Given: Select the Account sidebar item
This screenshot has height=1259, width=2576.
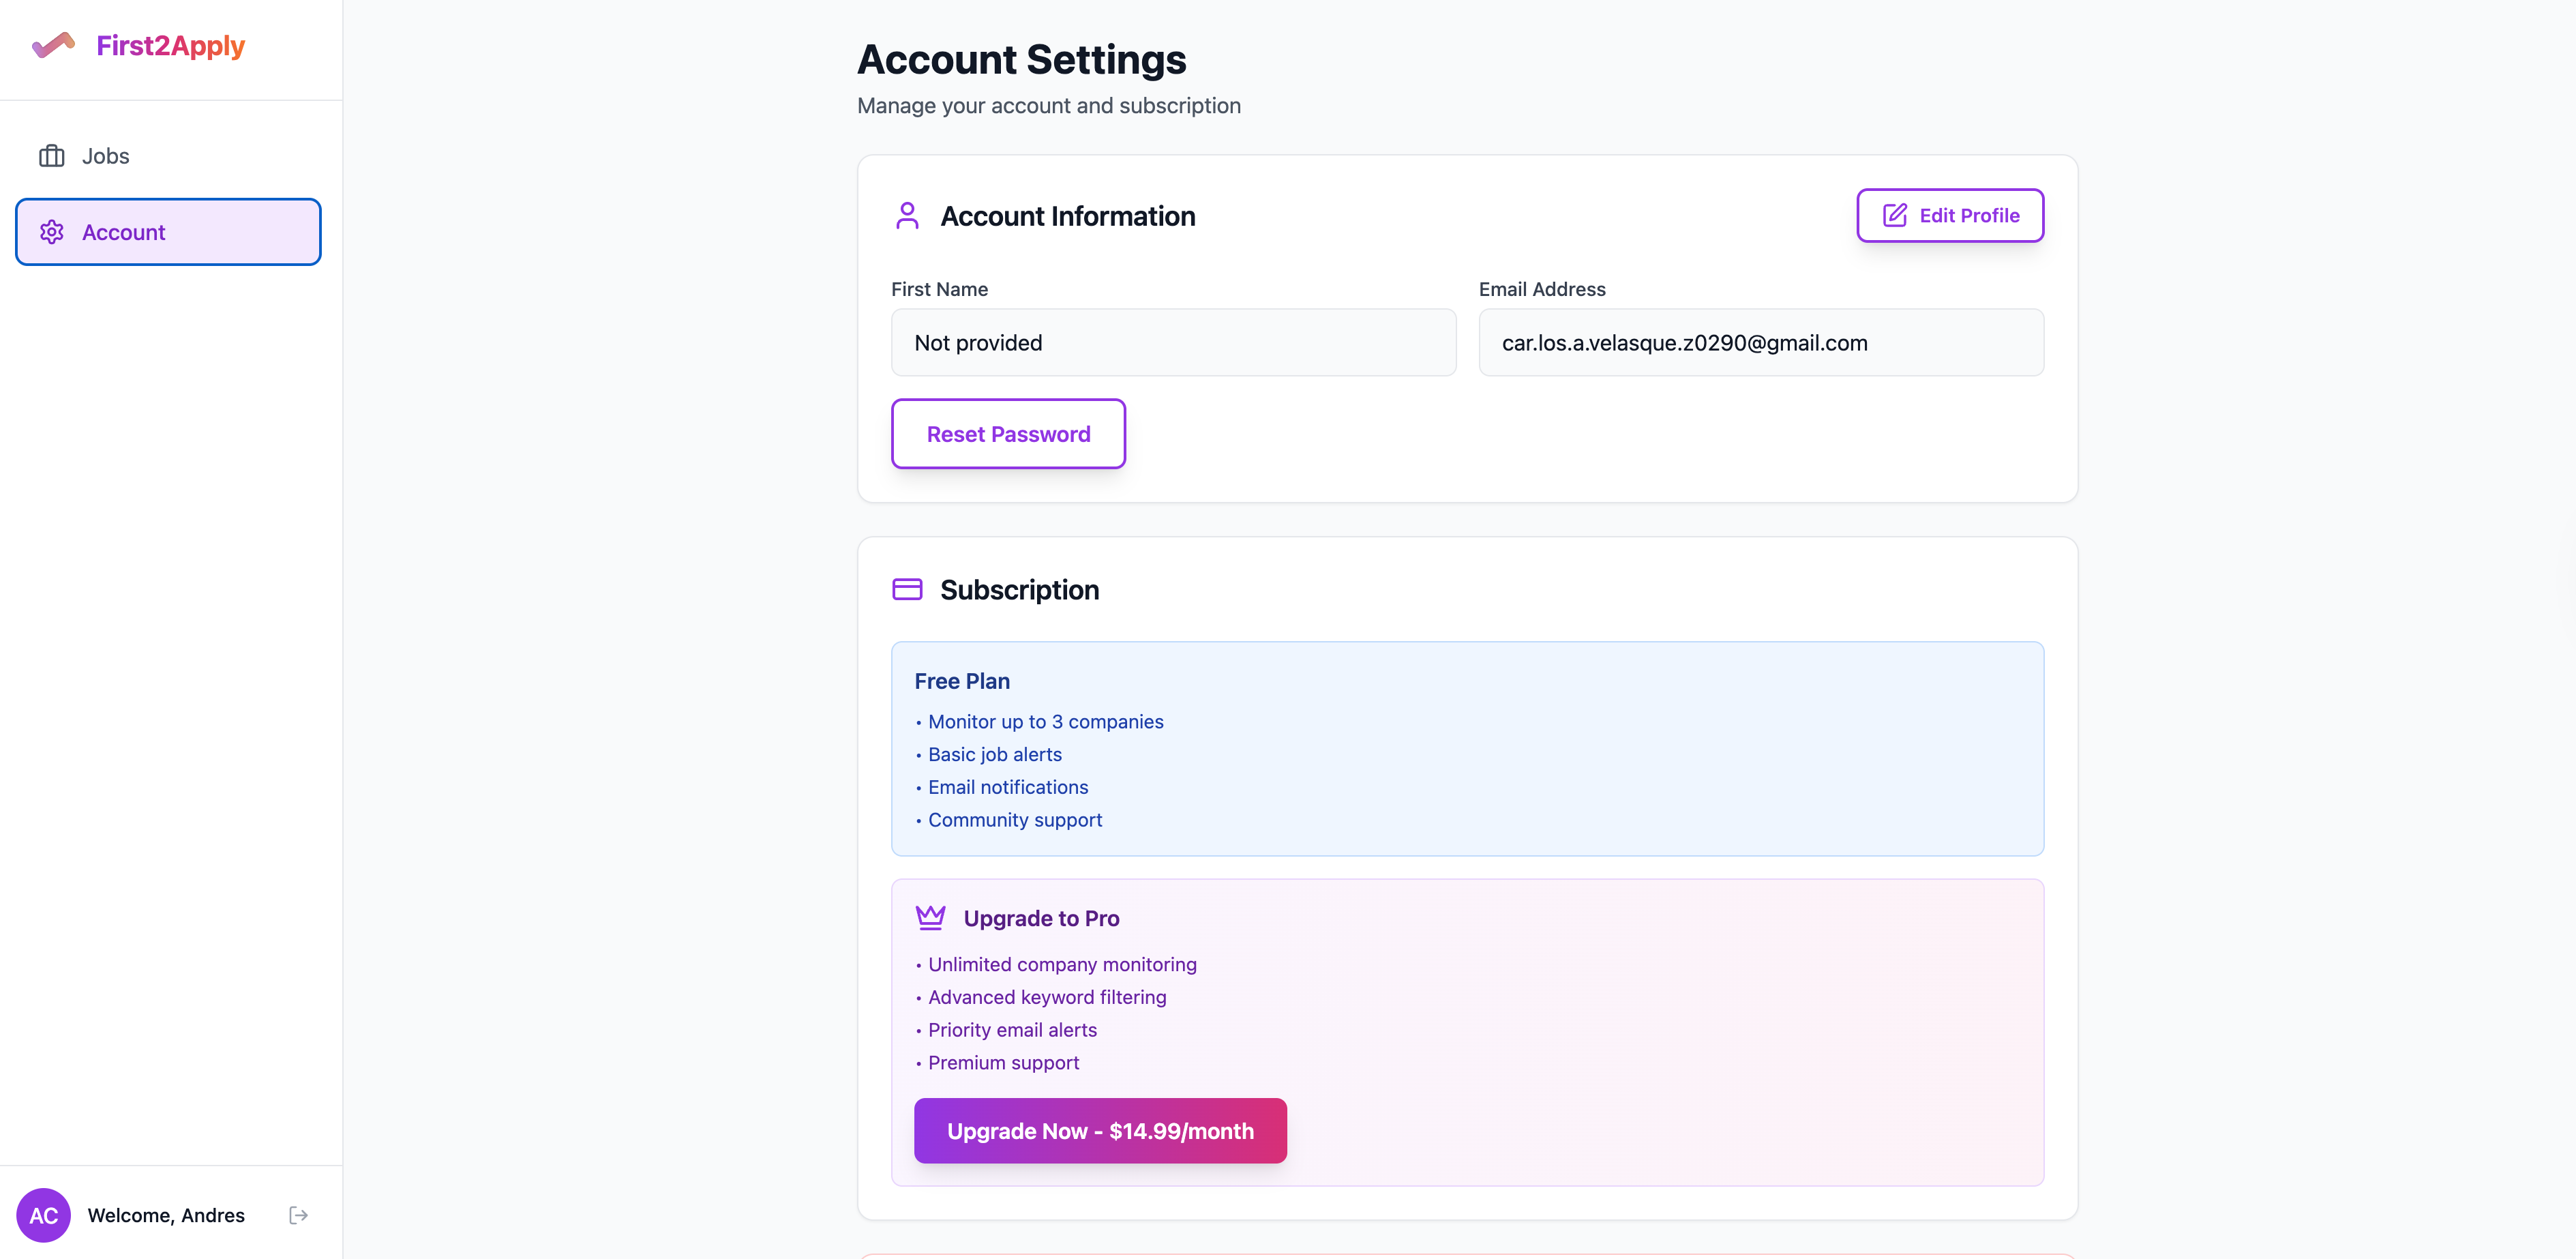Looking at the screenshot, I should tap(168, 232).
